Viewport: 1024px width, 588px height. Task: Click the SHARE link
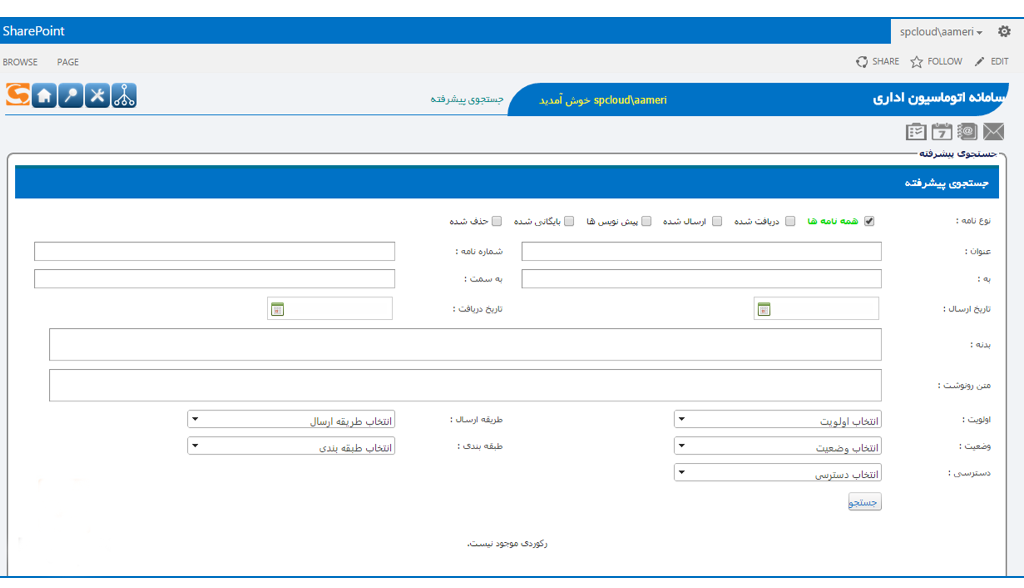(877, 62)
